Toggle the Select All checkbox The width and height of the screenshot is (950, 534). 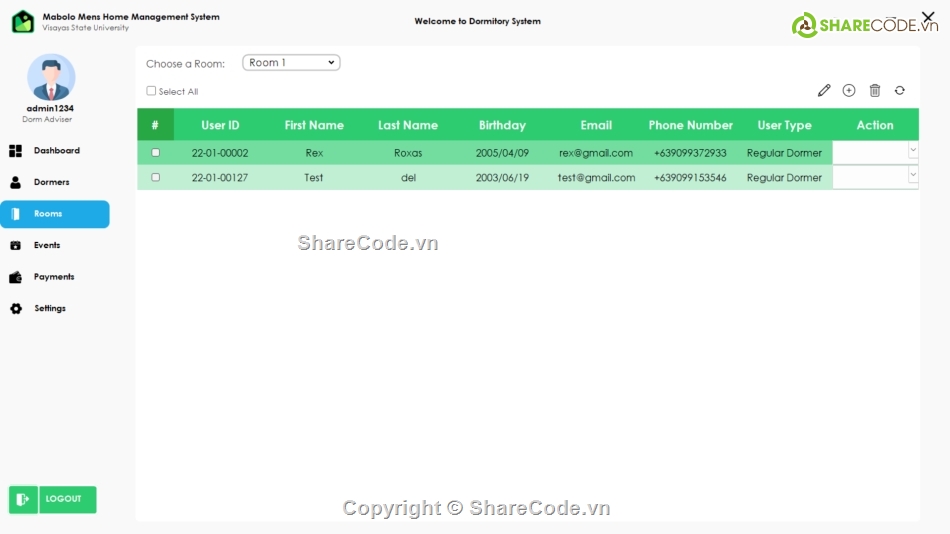pyautogui.click(x=151, y=91)
